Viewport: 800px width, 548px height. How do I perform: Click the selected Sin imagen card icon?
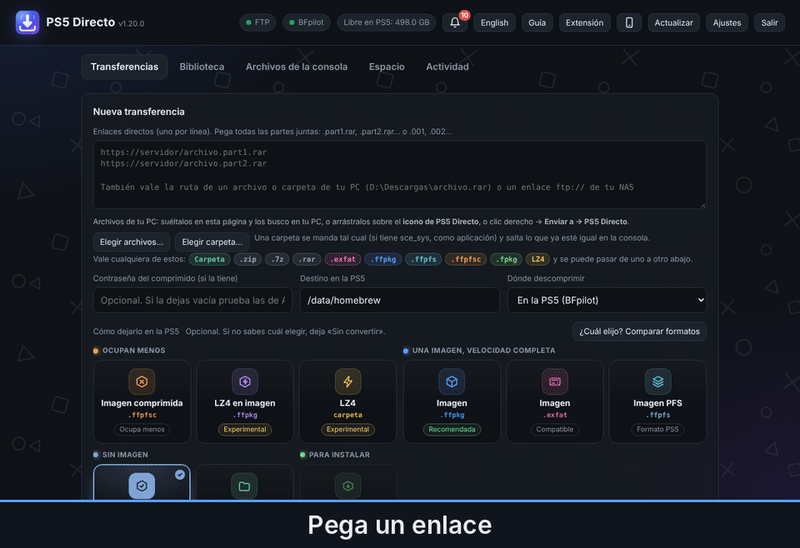[142, 486]
